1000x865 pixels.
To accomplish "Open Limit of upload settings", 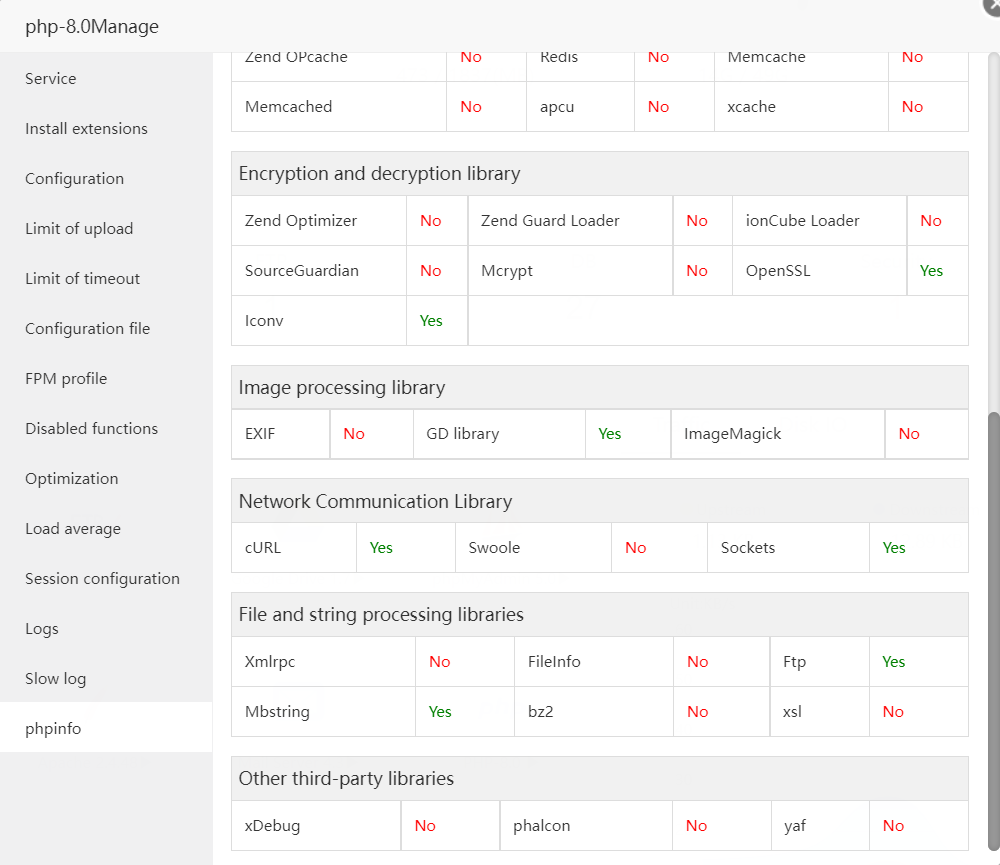I will [79, 229].
